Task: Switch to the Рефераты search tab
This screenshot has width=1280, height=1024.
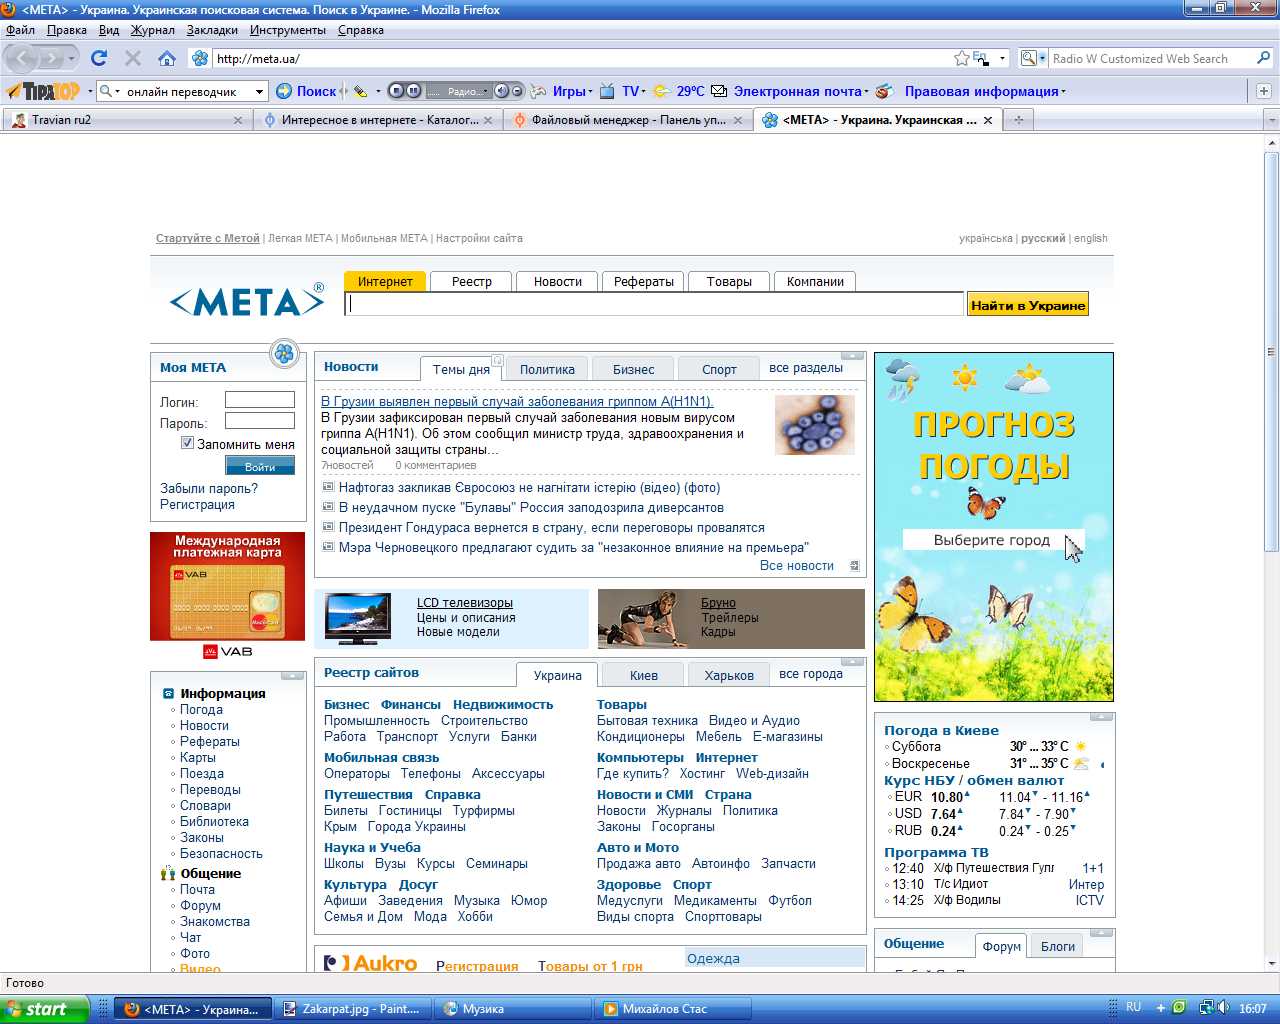Action: pos(643,282)
